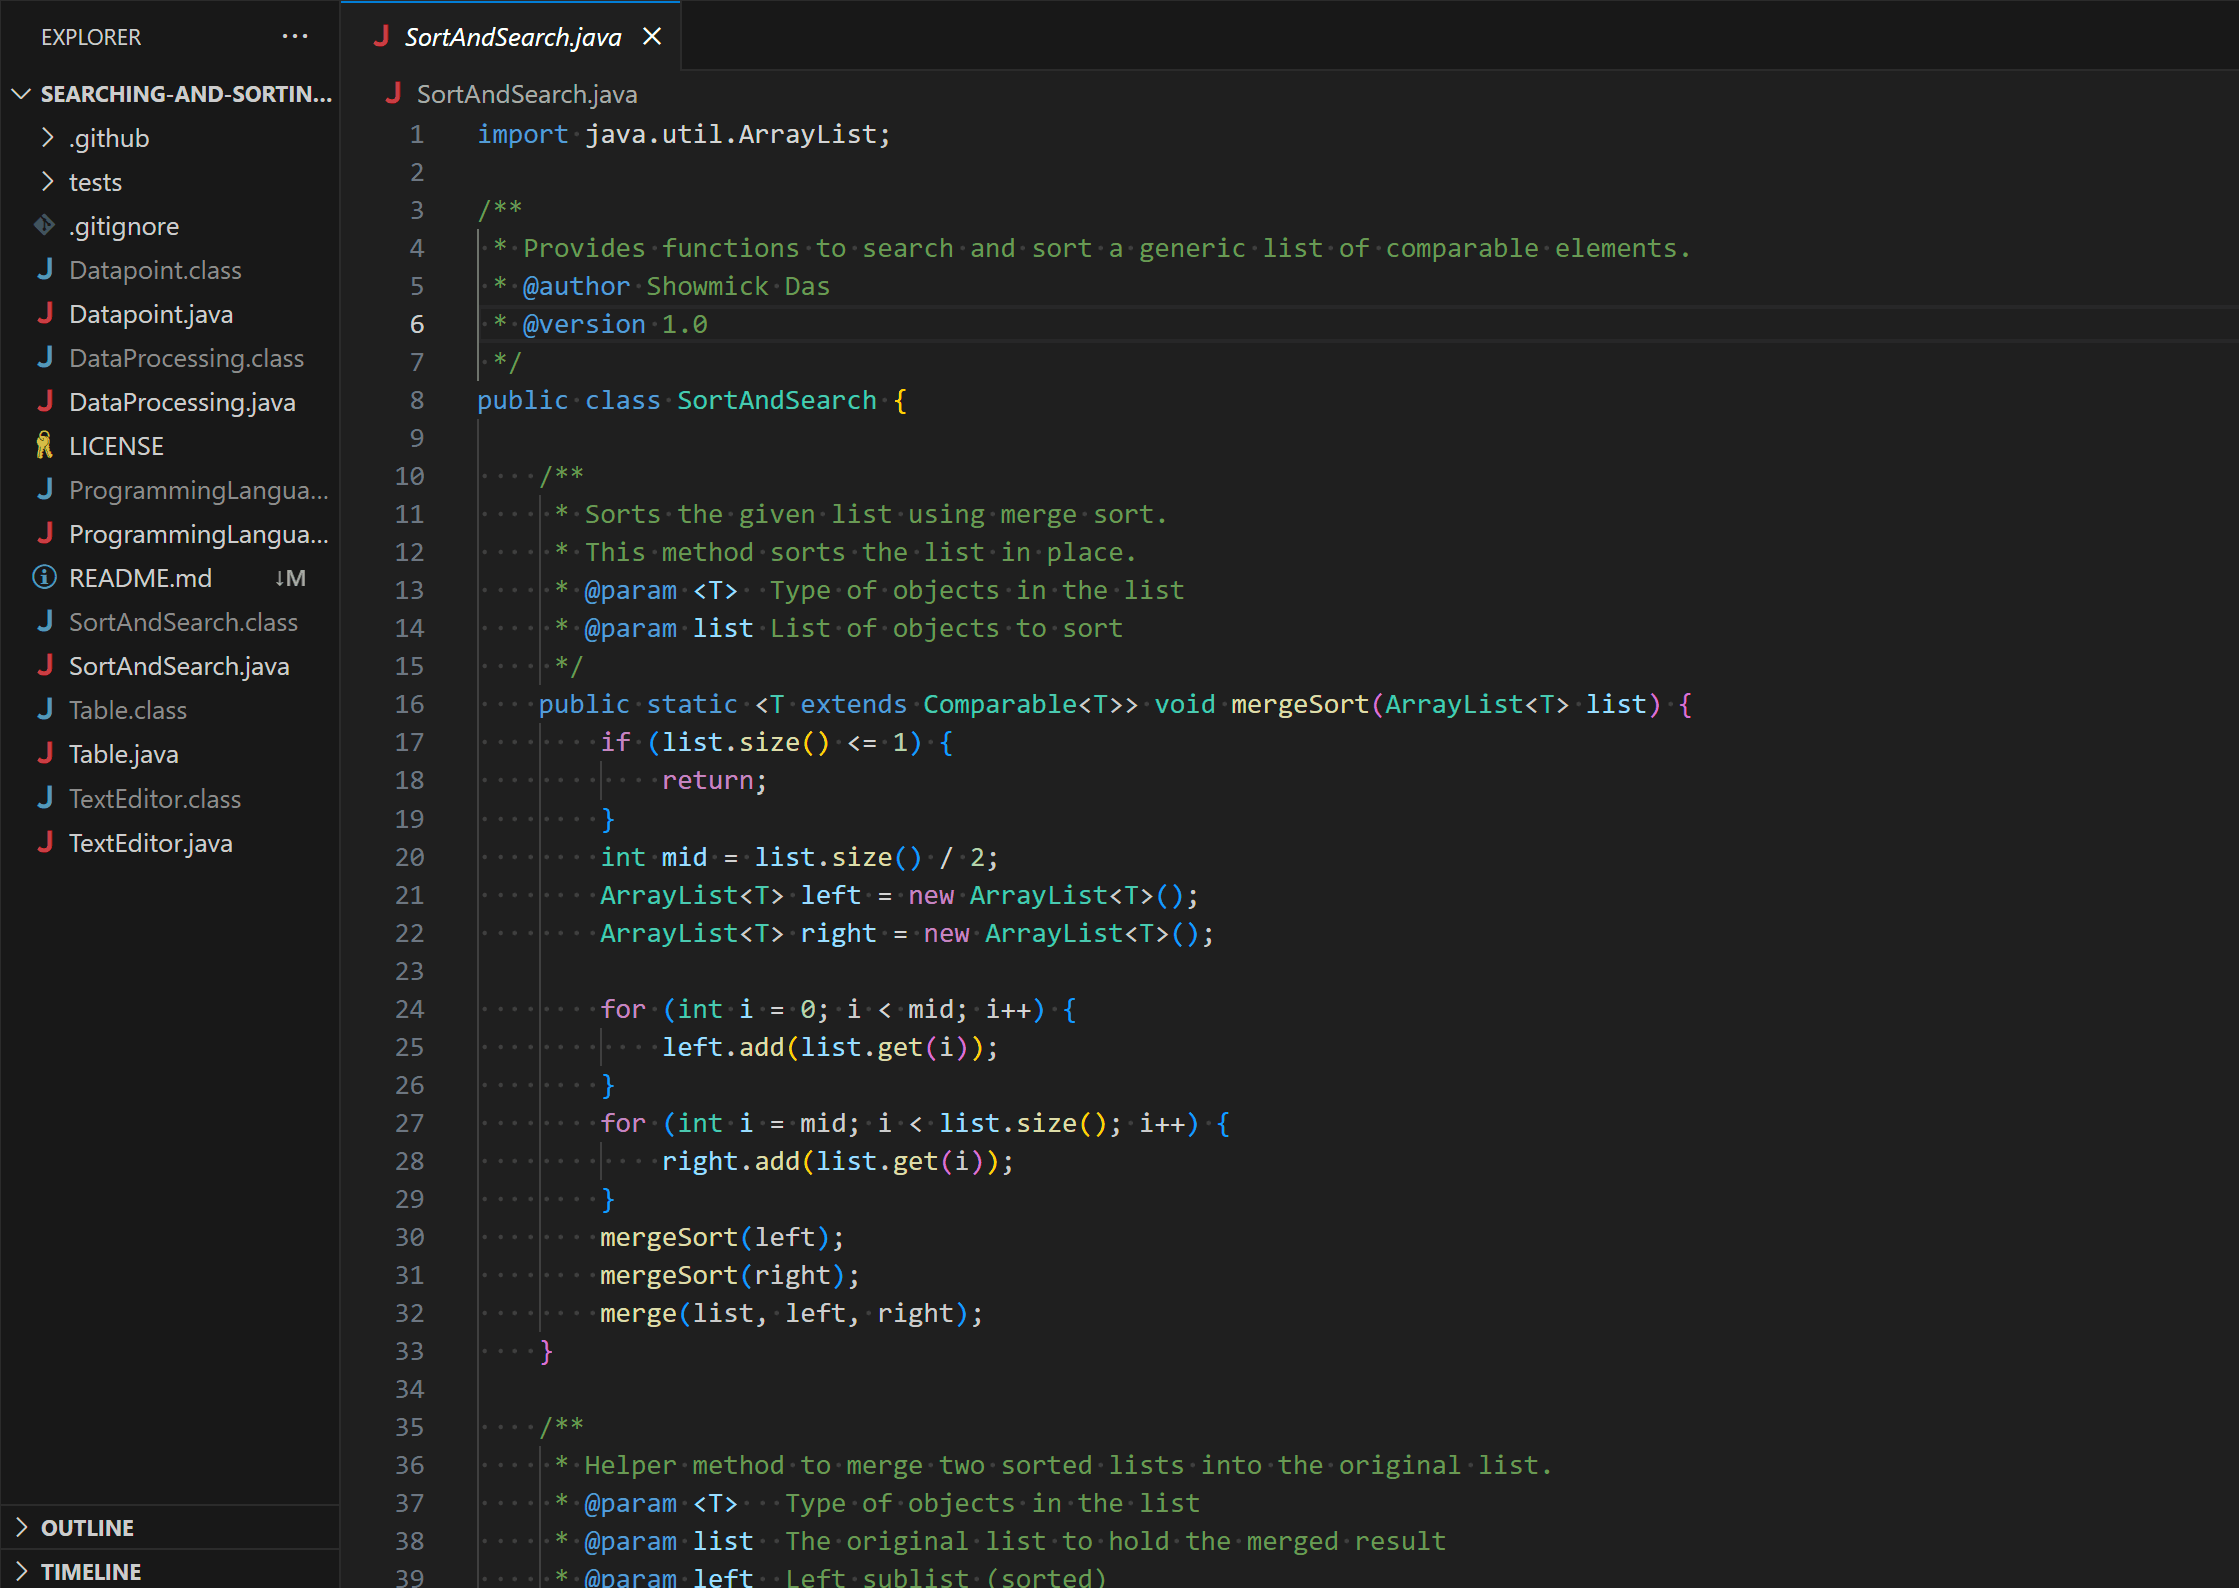Click the modified M badge on README.md
Viewport: 2239px width, 1588px height.
(291, 578)
